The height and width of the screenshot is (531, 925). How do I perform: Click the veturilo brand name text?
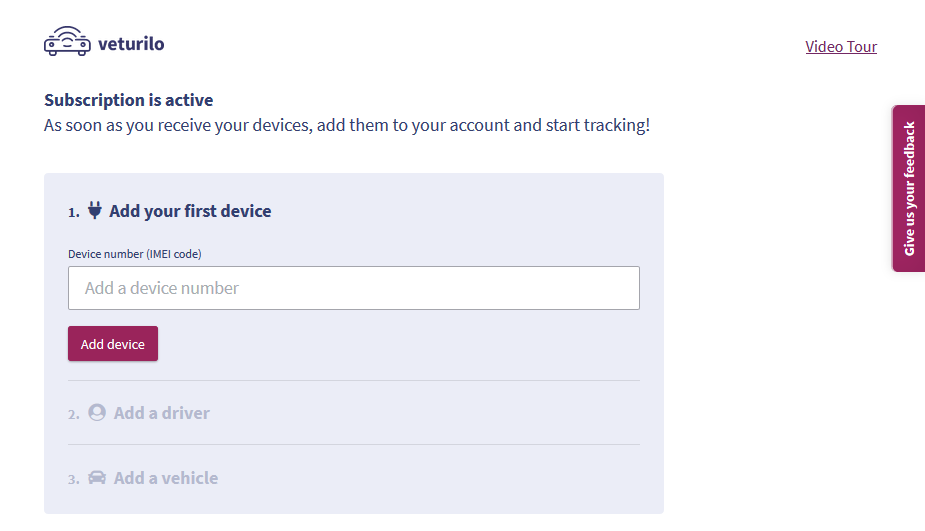[131, 44]
